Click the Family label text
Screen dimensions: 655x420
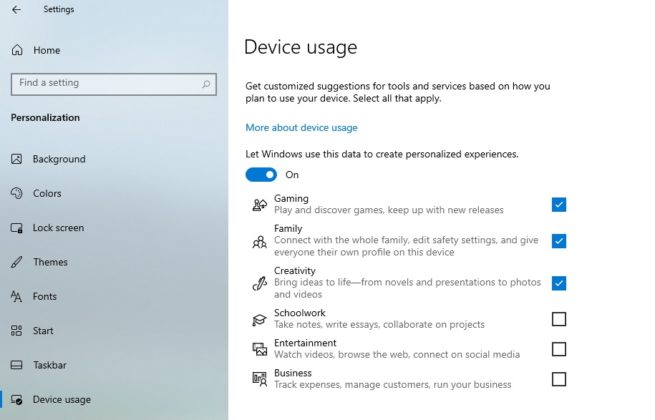tap(288, 229)
